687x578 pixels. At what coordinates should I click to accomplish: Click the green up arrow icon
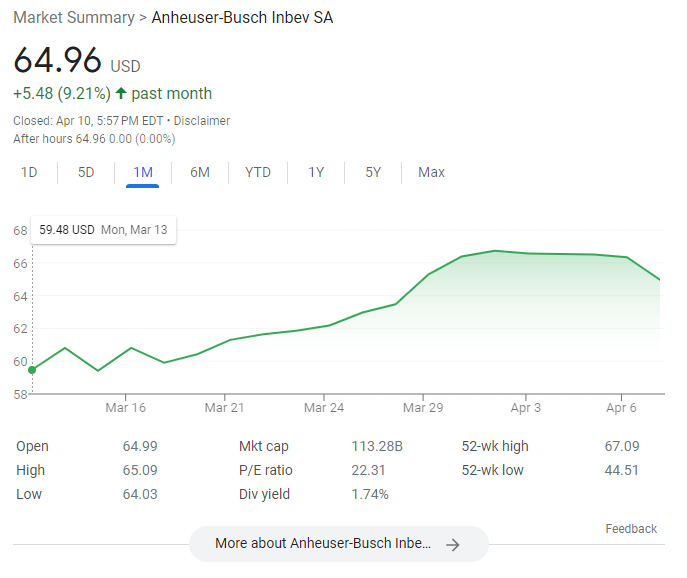coord(121,93)
